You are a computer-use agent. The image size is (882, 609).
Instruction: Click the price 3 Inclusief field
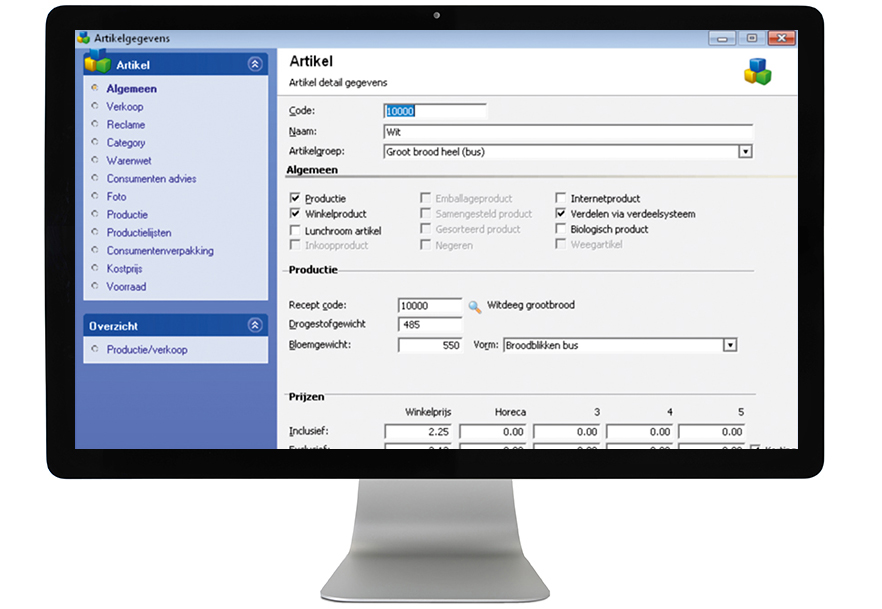pos(566,432)
